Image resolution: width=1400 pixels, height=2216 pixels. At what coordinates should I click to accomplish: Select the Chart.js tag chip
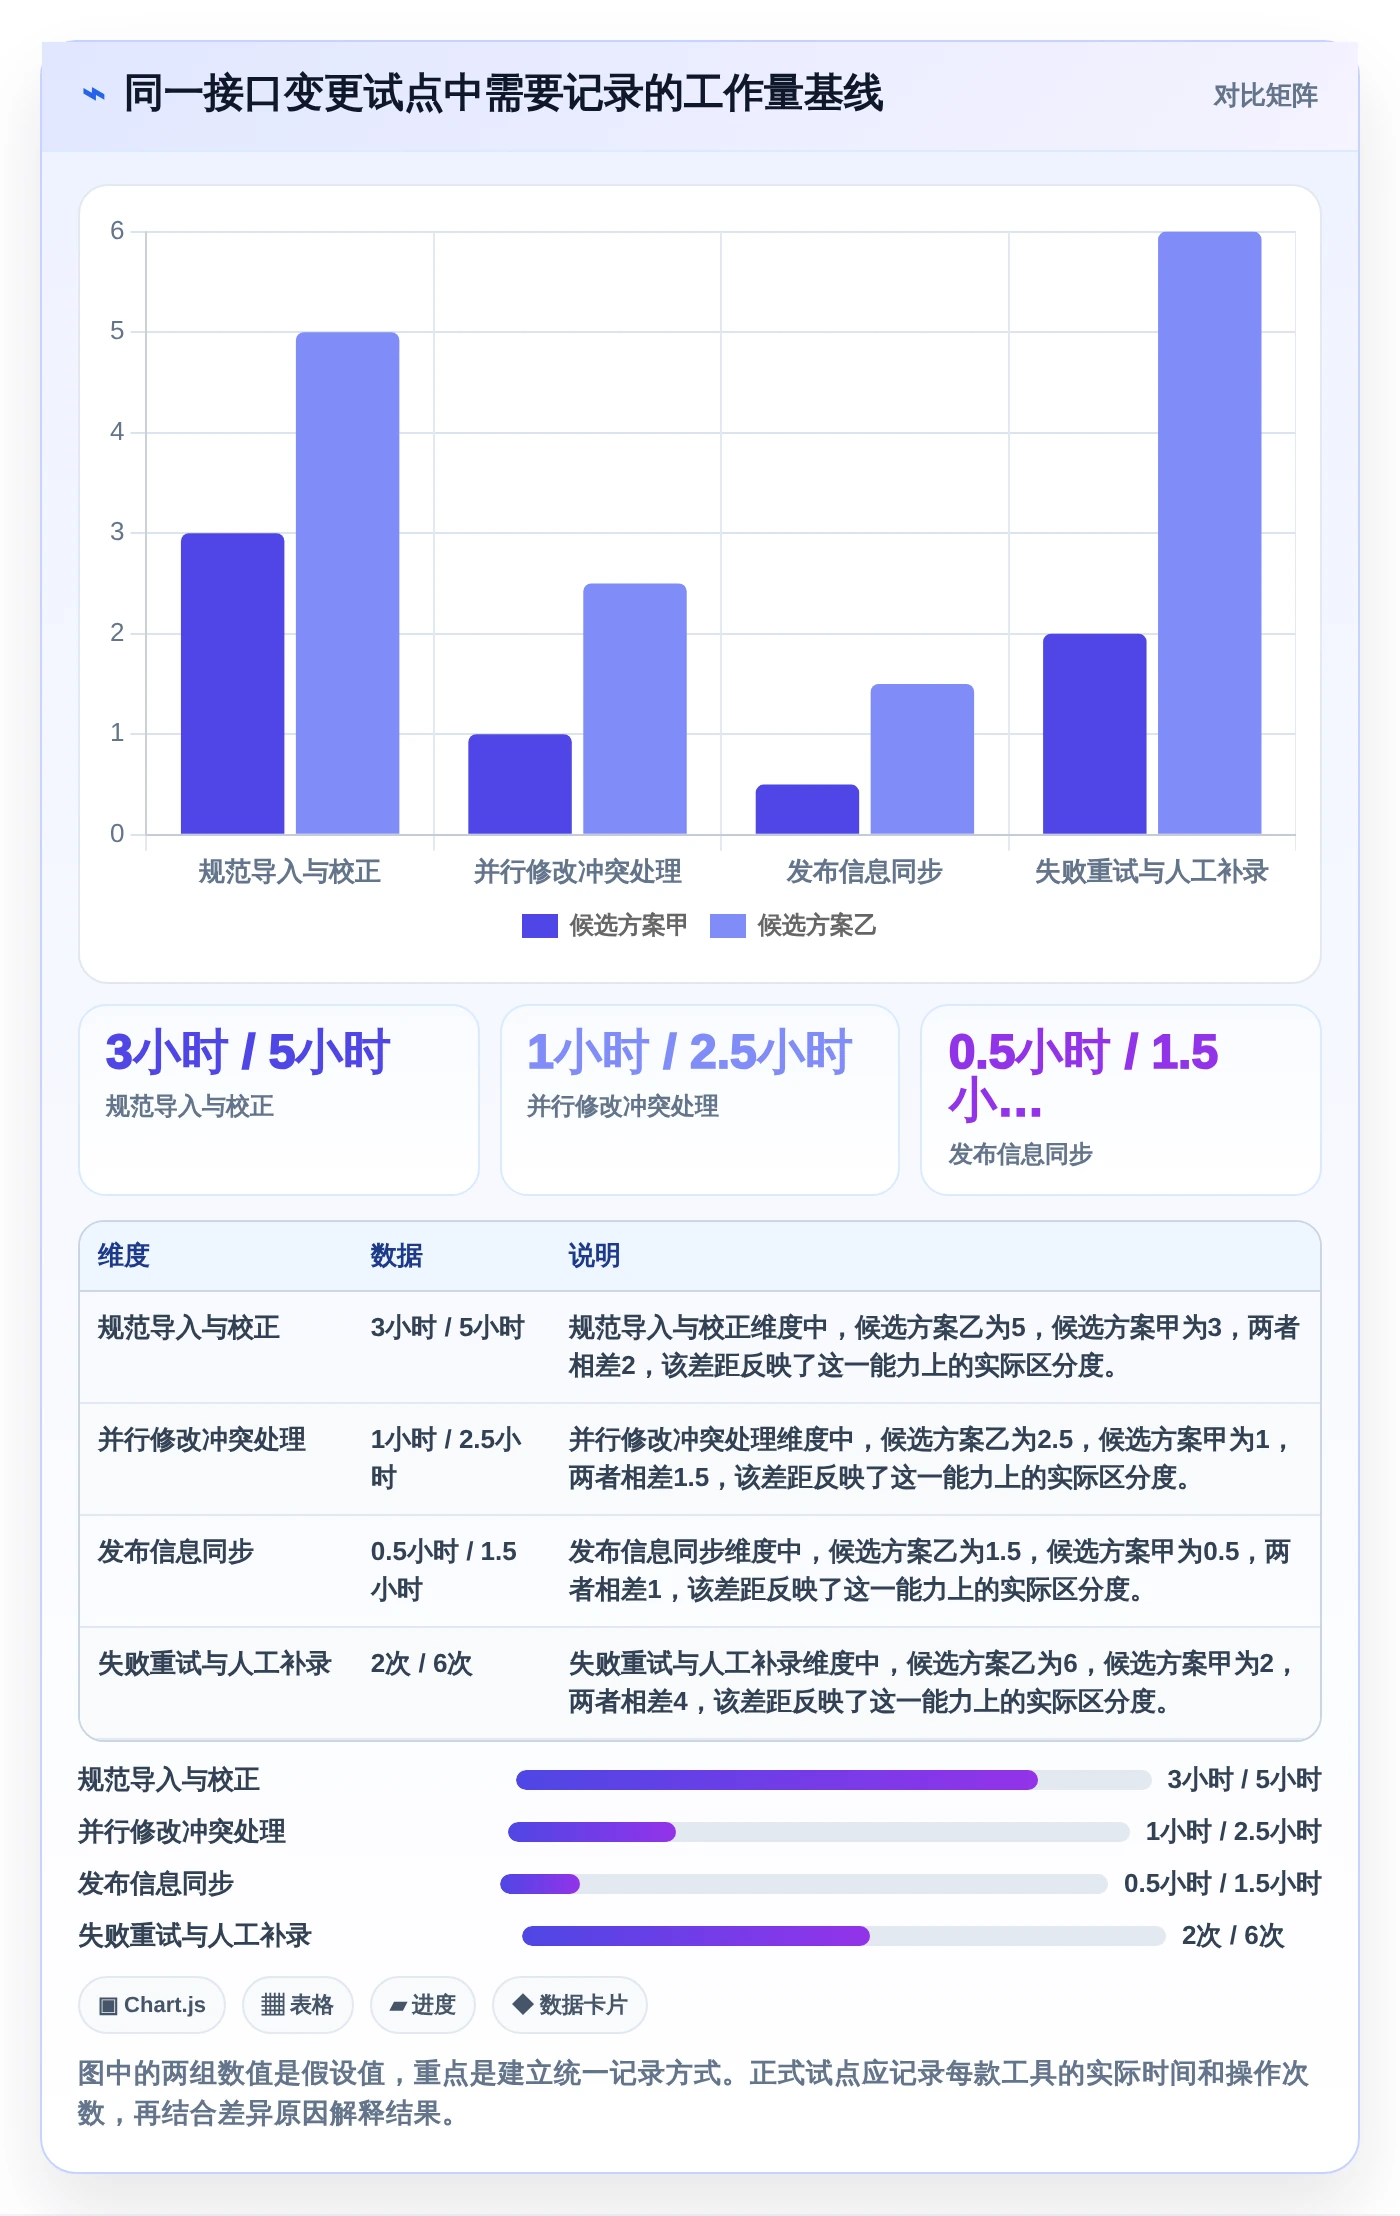point(152,2005)
